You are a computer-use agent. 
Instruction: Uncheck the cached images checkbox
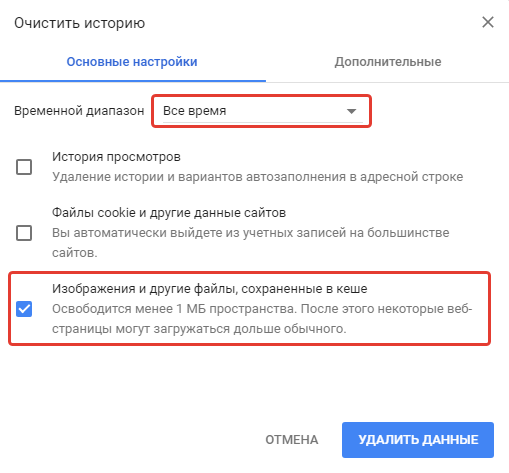tap(24, 309)
